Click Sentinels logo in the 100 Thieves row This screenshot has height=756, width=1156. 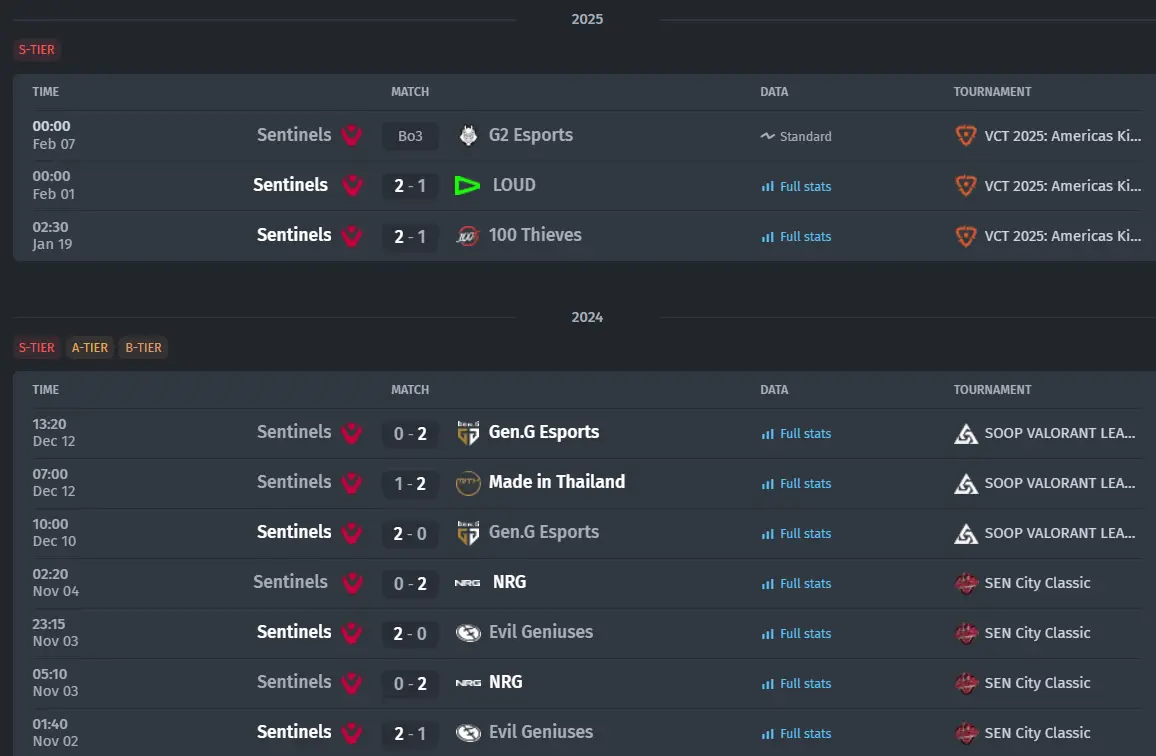pyautogui.click(x=352, y=236)
